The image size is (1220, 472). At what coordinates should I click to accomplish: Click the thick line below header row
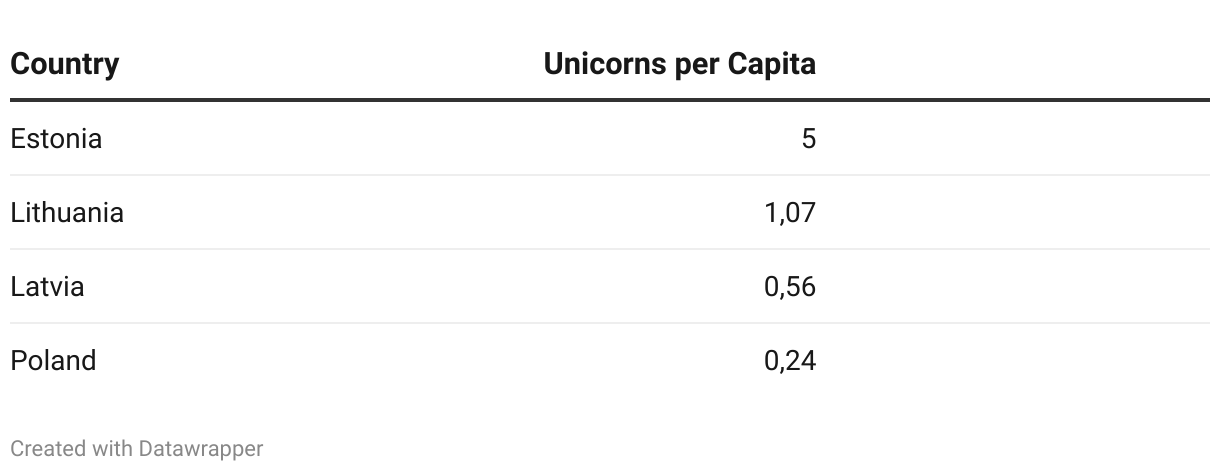click(x=609, y=100)
